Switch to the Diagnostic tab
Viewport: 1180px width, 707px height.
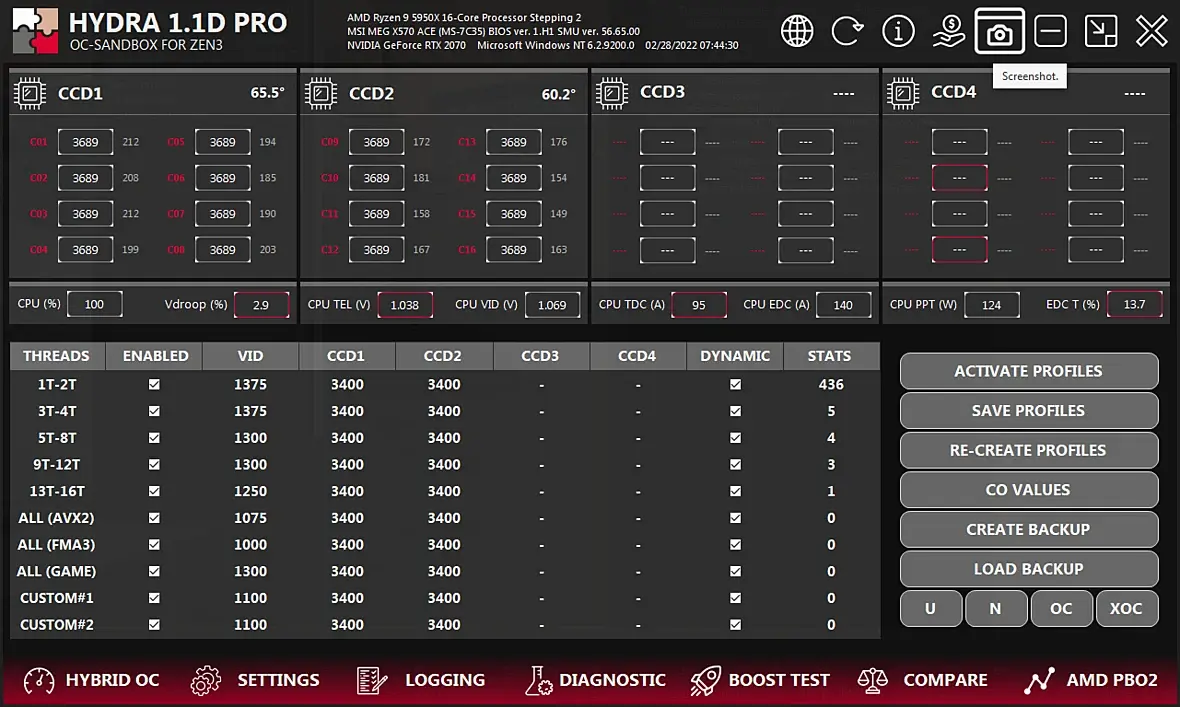595,680
